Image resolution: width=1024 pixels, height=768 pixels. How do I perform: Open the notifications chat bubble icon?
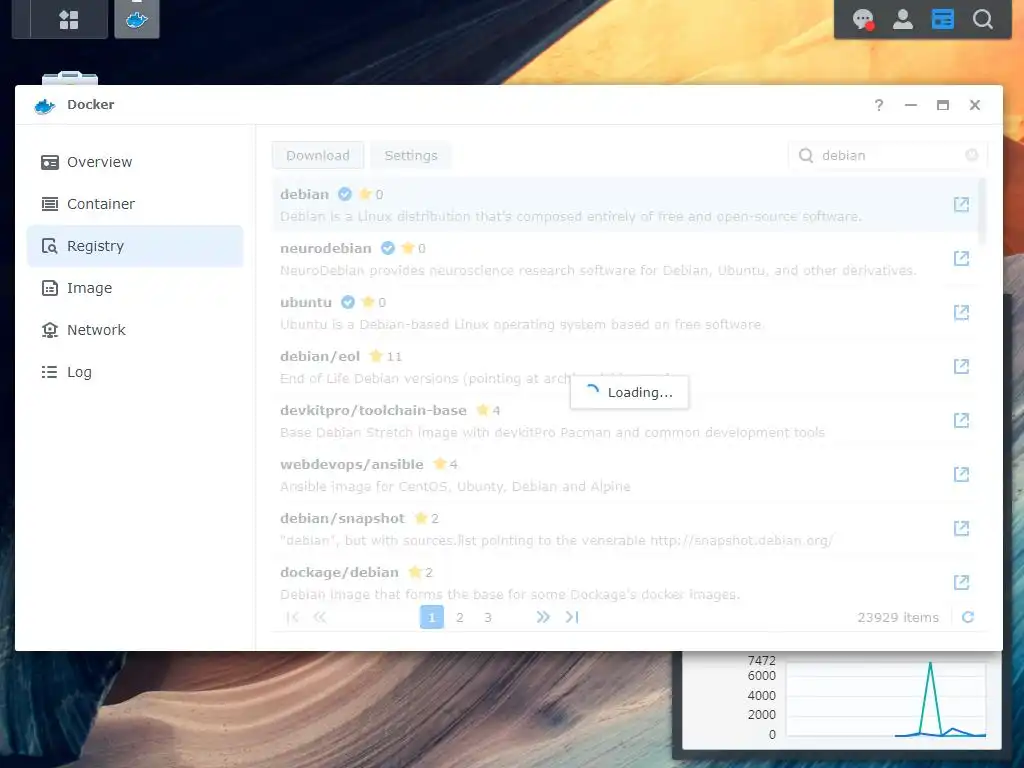pyautogui.click(x=863, y=20)
